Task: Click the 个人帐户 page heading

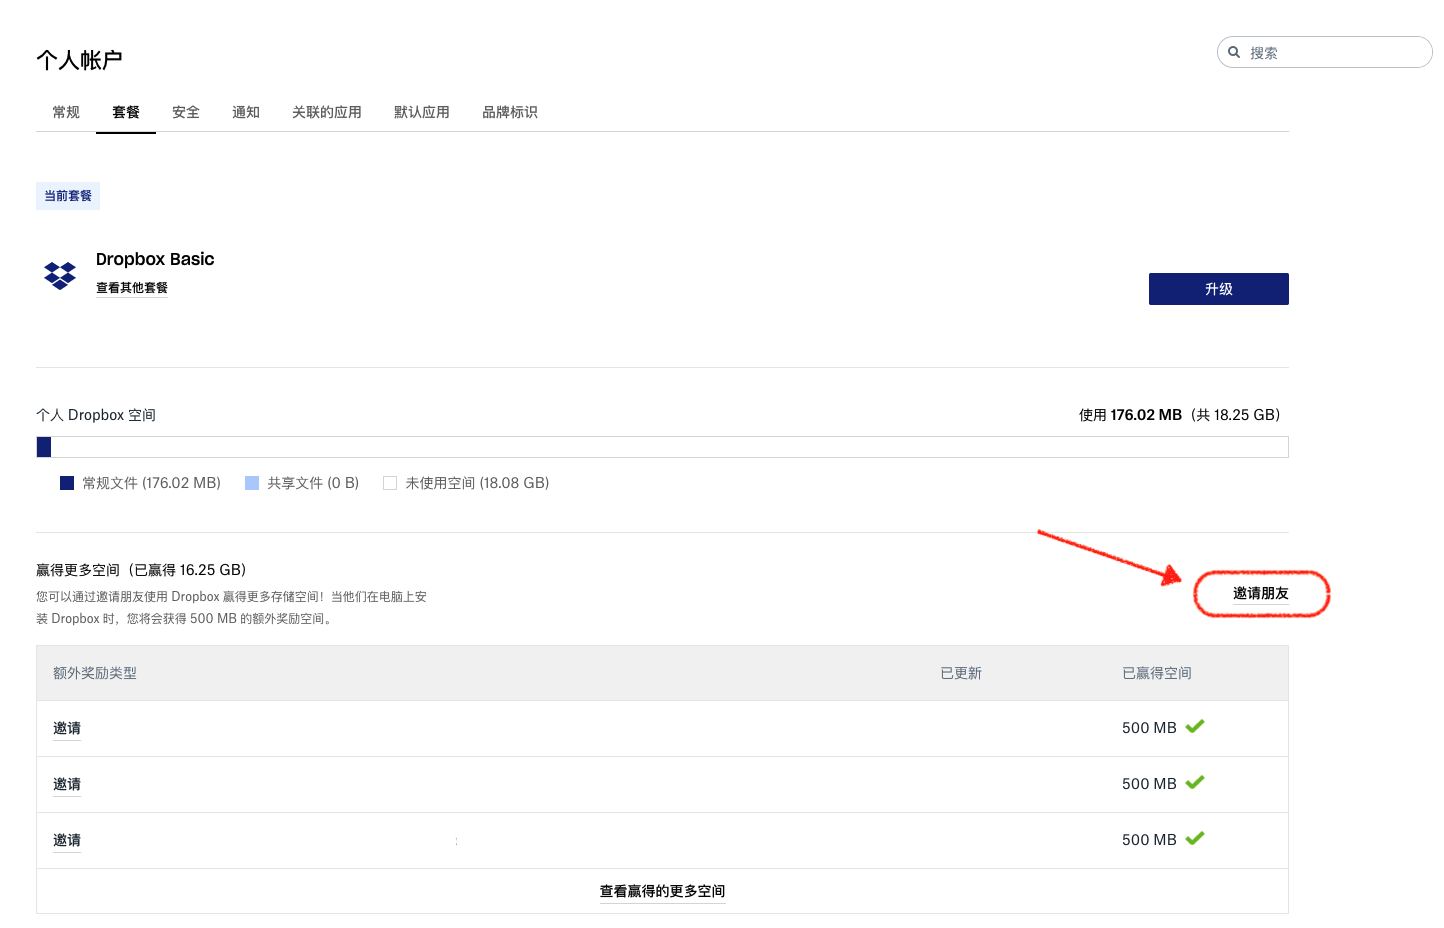Action: [79, 60]
